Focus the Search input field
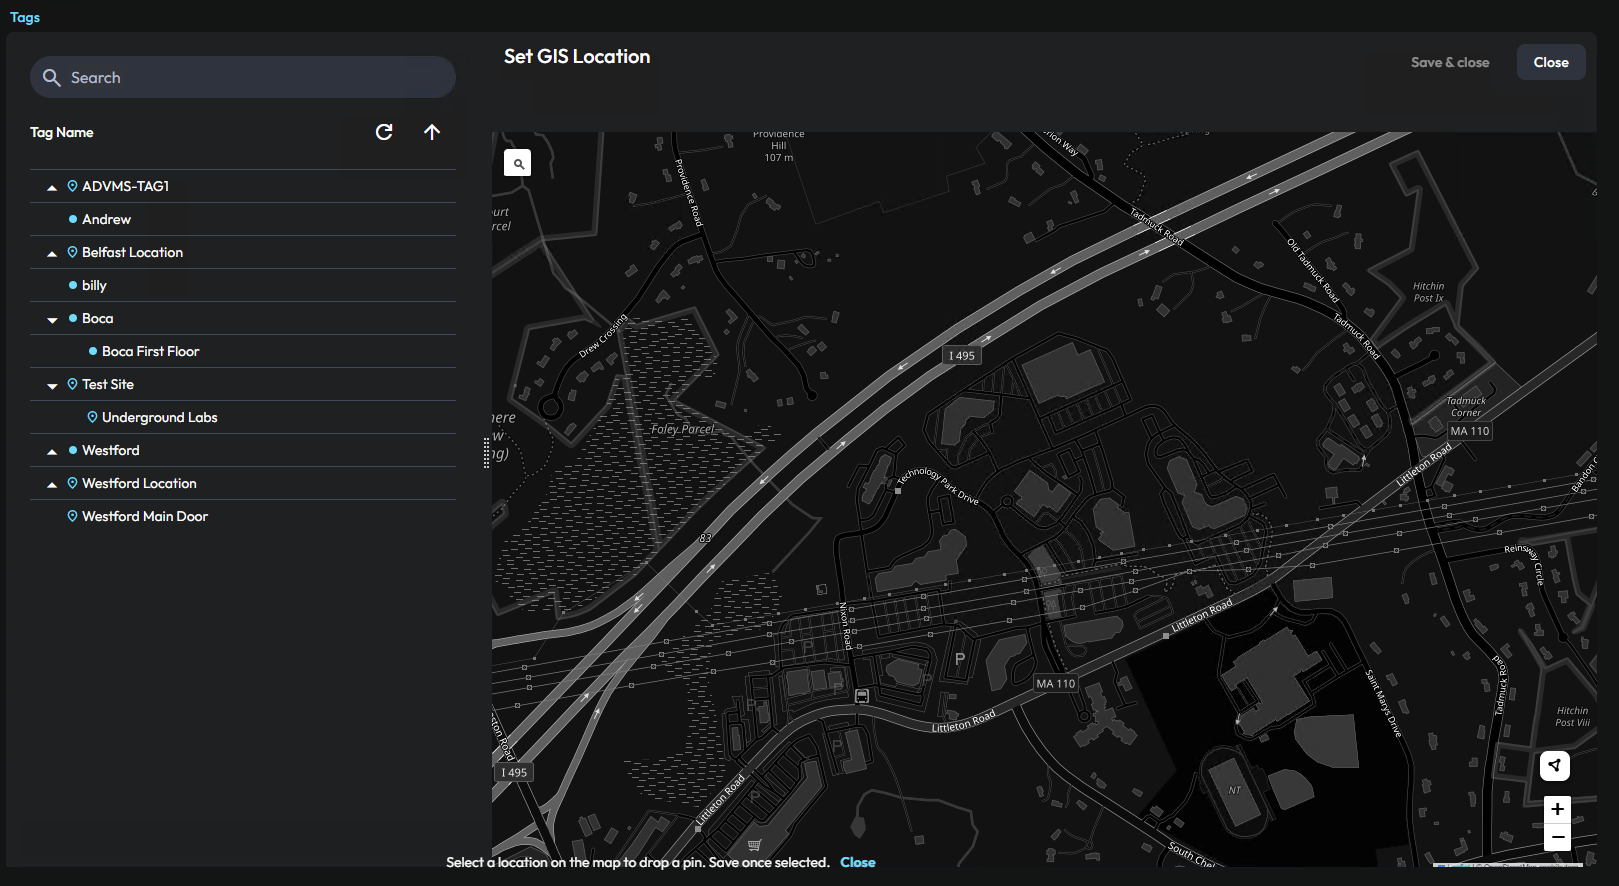The image size is (1619, 886). [x=243, y=77]
